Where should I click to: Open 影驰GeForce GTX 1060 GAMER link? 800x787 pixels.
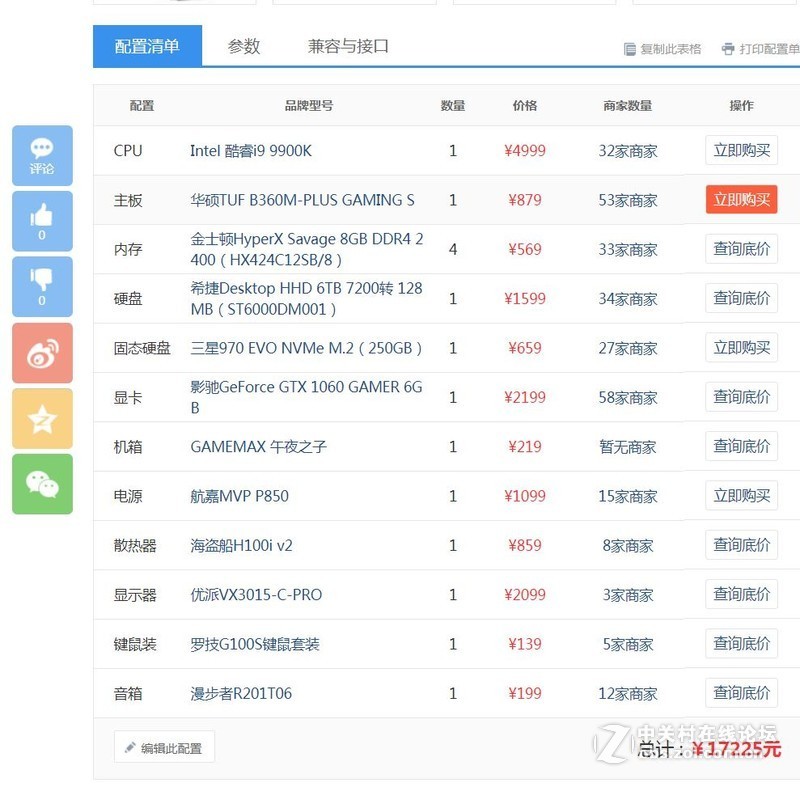pyautogui.click(x=306, y=397)
